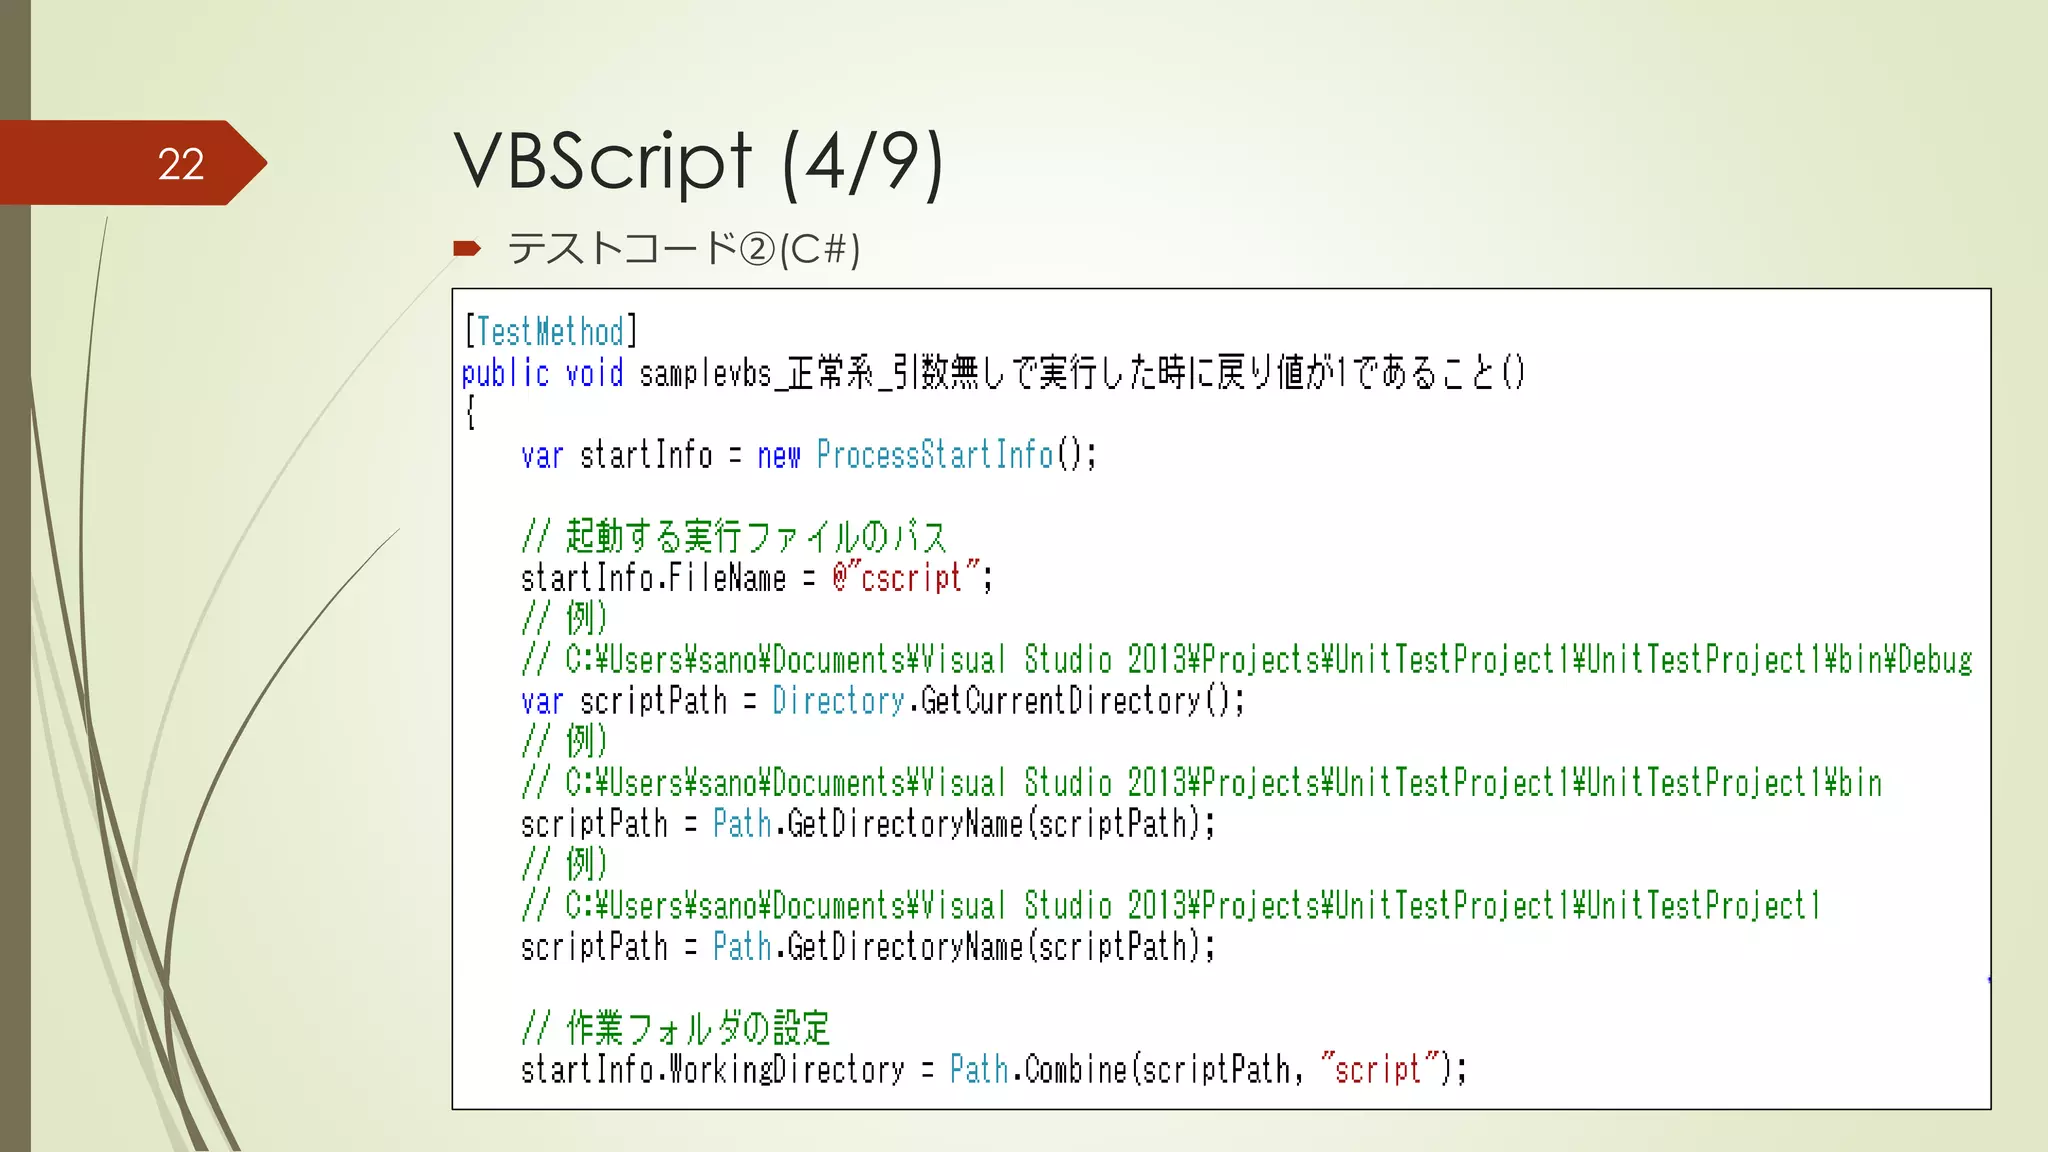Click the comment path ending with UnitTestProject1\bin
This screenshot has height=1152, width=2048.
(1201, 783)
